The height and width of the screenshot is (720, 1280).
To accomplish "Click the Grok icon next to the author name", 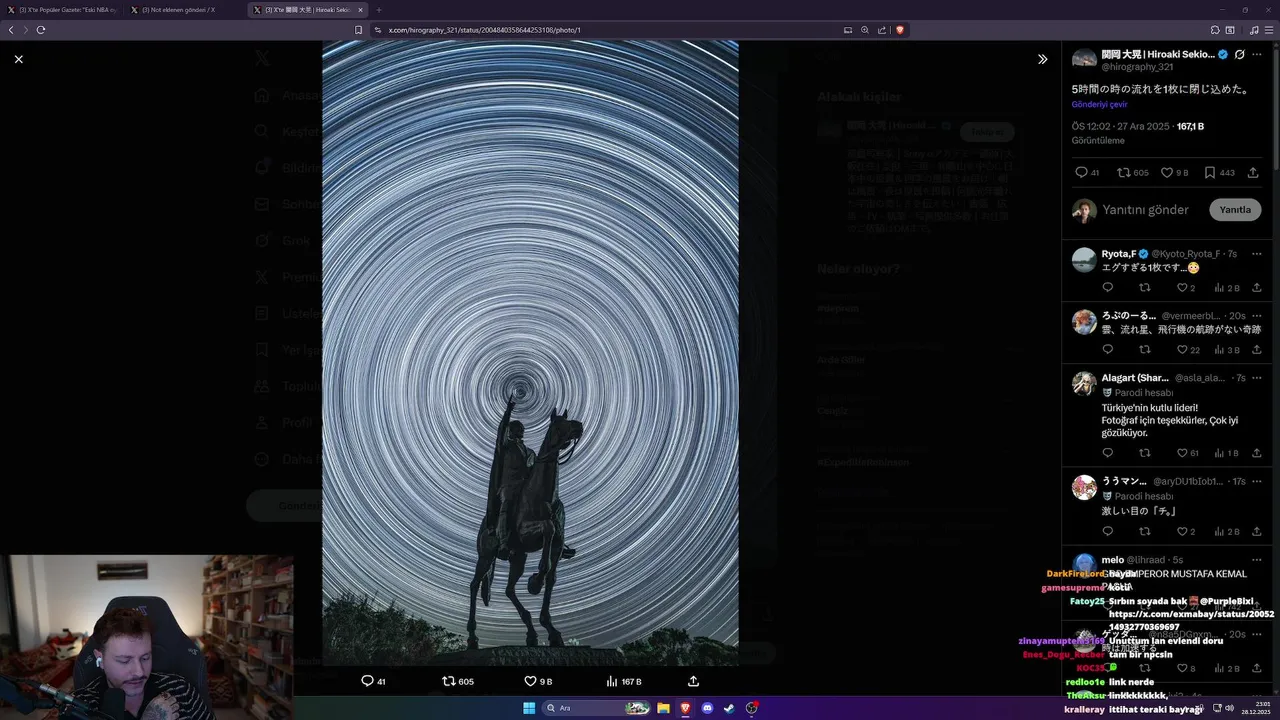I will tap(1239, 54).
